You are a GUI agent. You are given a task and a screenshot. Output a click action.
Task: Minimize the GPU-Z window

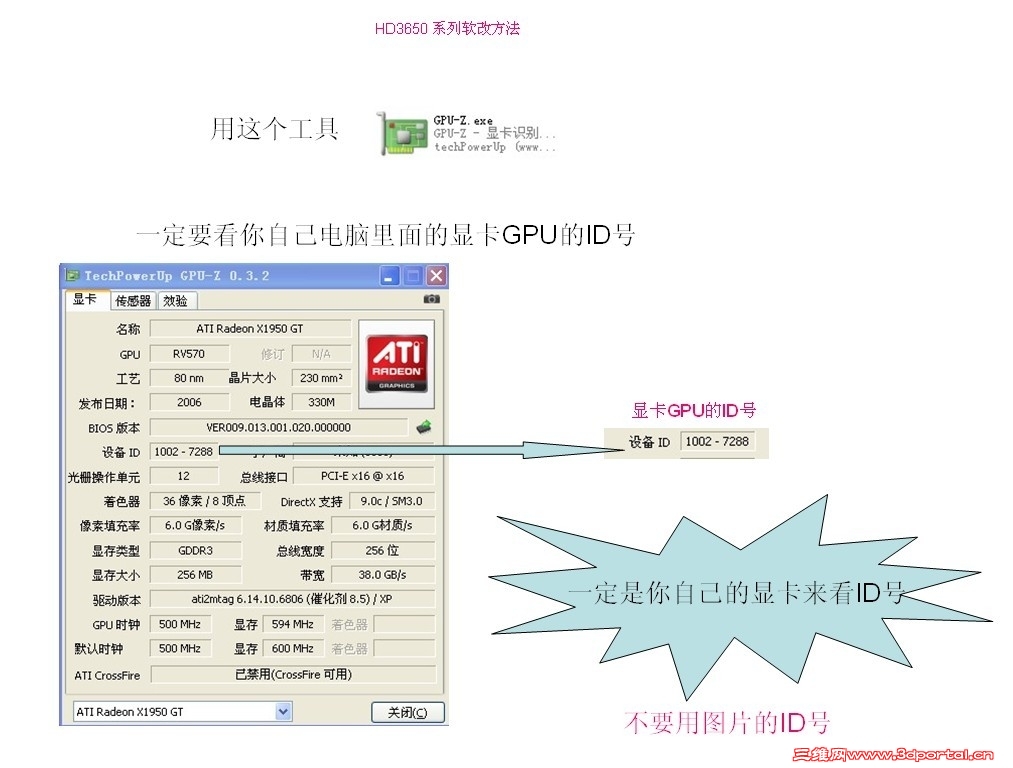tap(389, 276)
